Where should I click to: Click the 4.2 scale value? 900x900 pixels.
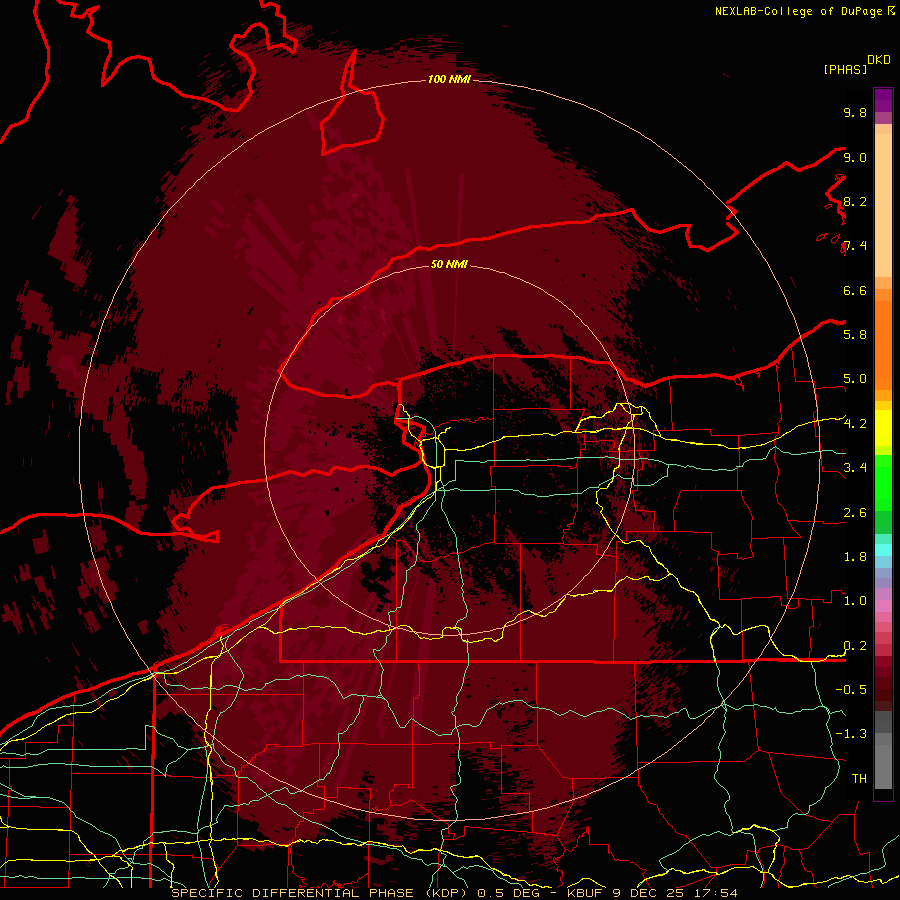coord(855,424)
